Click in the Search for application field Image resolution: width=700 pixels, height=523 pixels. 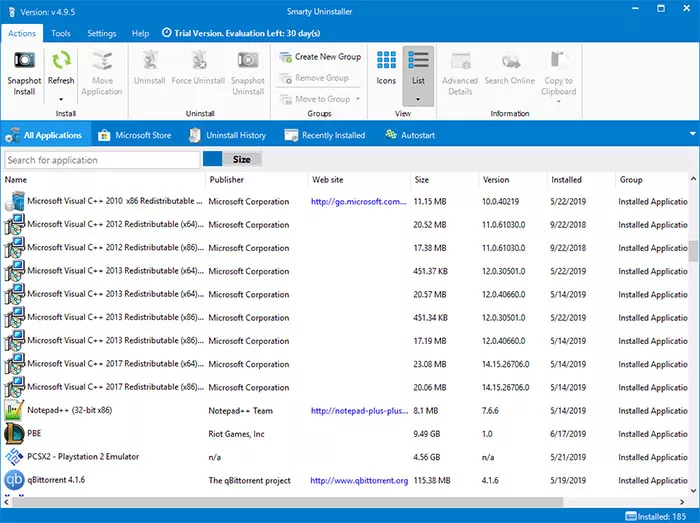click(102, 160)
